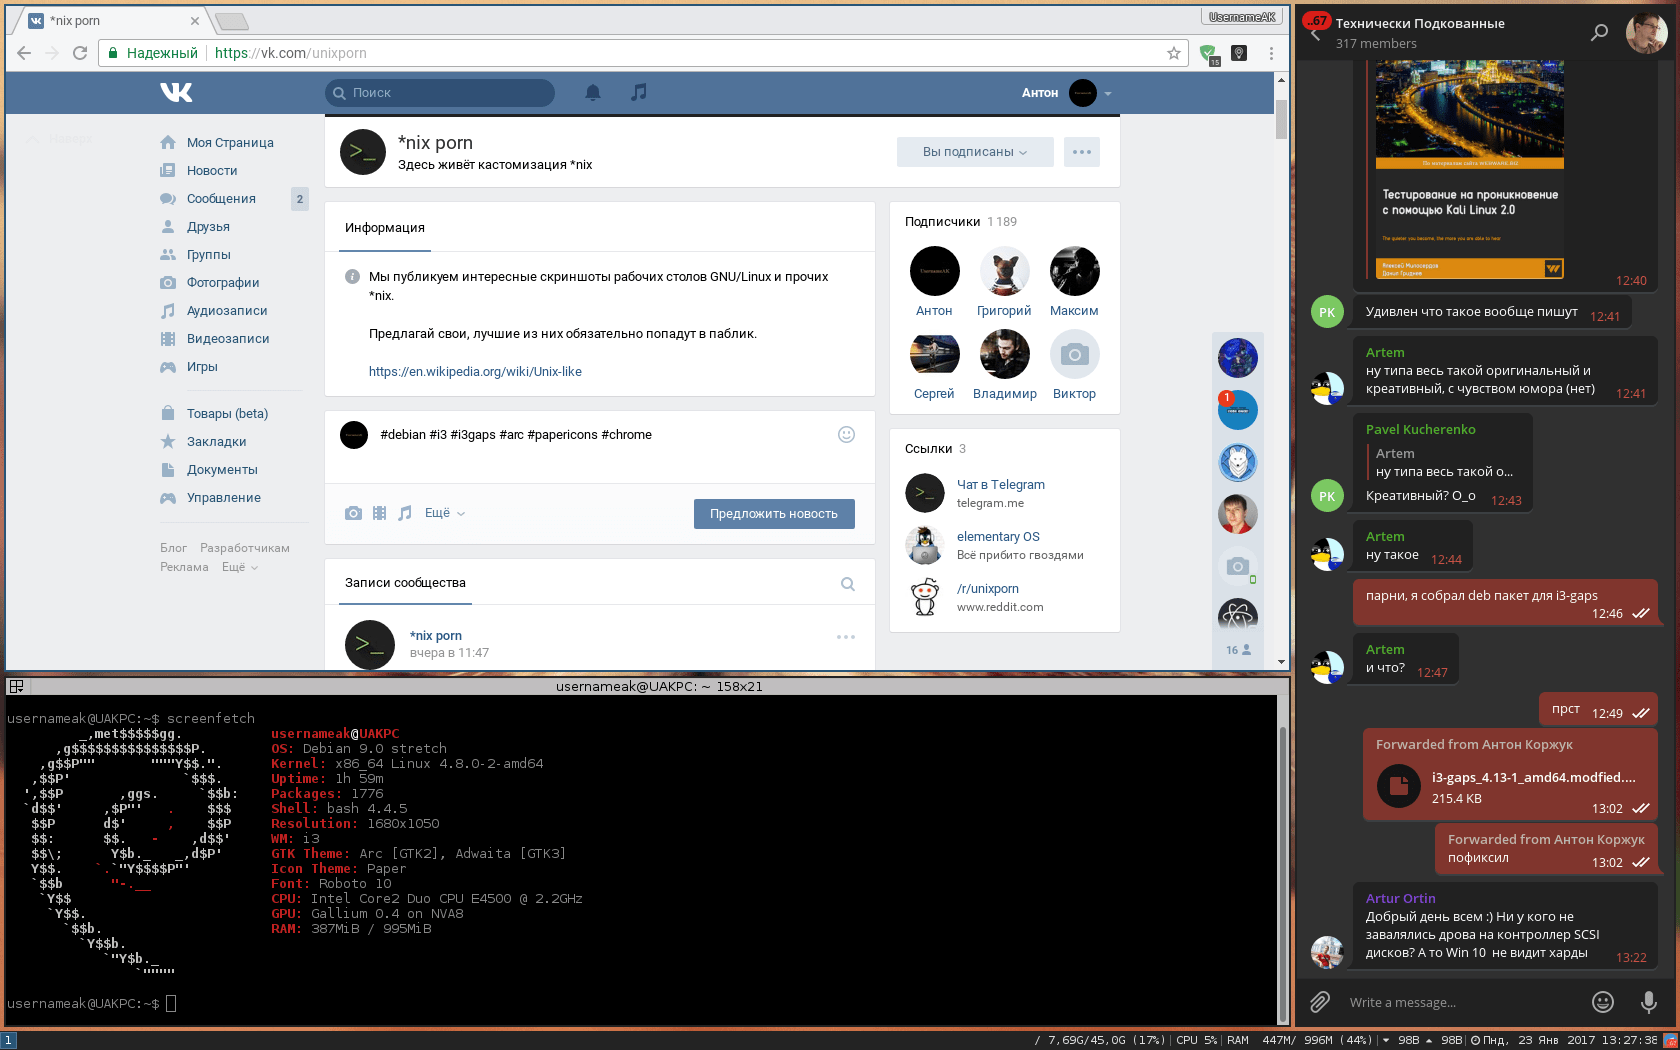The width and height of the screenshot is (1680, 1050).
Task: Open the three-dots group actions button
Action: (x=1082, y=152)
